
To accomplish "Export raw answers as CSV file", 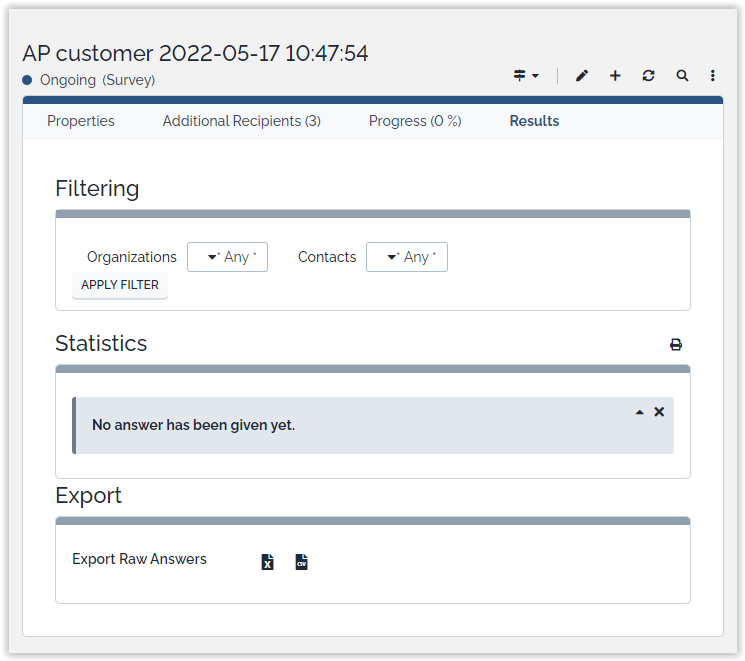I will coord(301,562).
